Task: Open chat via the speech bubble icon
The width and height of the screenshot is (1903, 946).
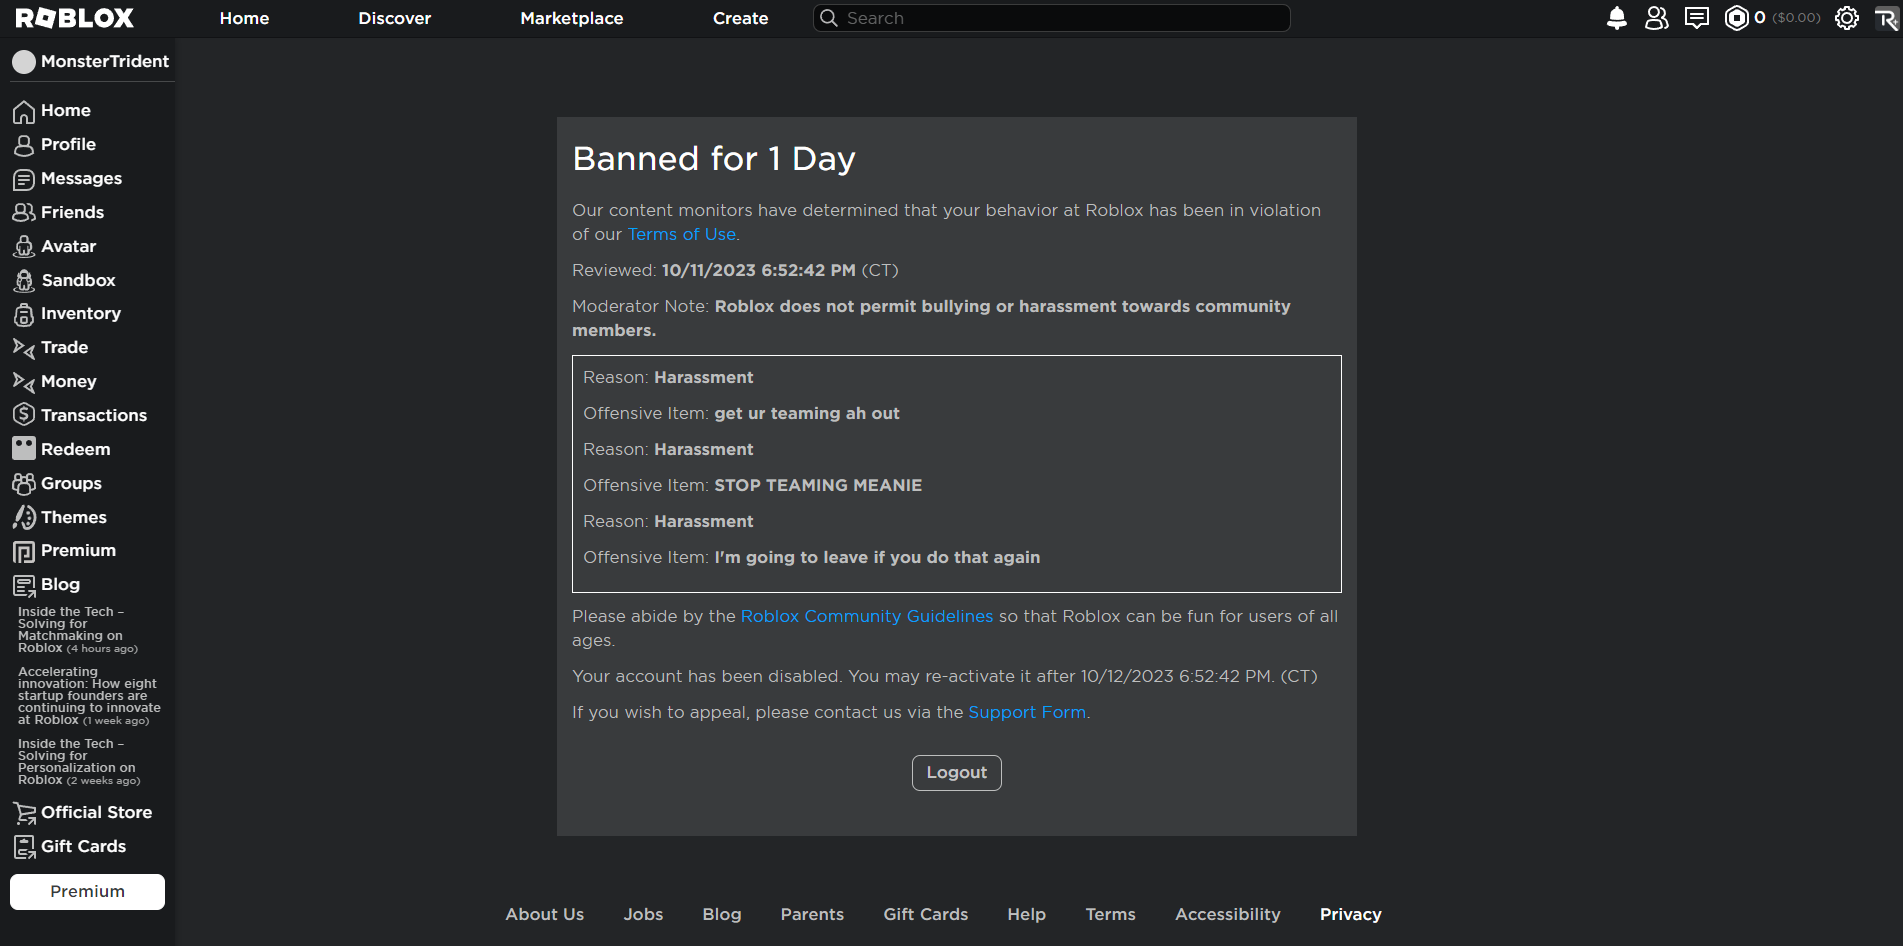Action: (1697, 18)
